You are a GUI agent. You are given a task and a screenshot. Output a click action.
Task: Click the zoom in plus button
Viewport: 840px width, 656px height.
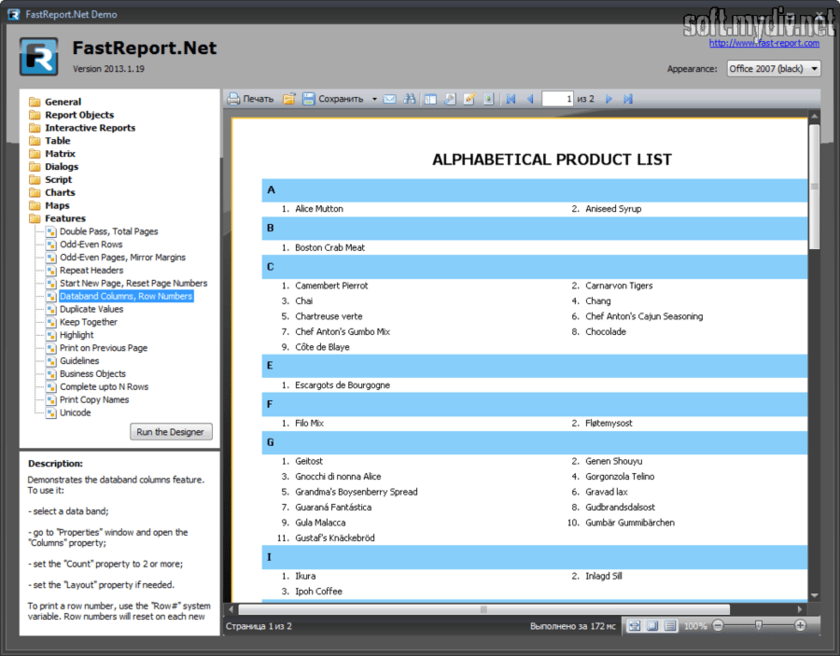click(800, 625)
